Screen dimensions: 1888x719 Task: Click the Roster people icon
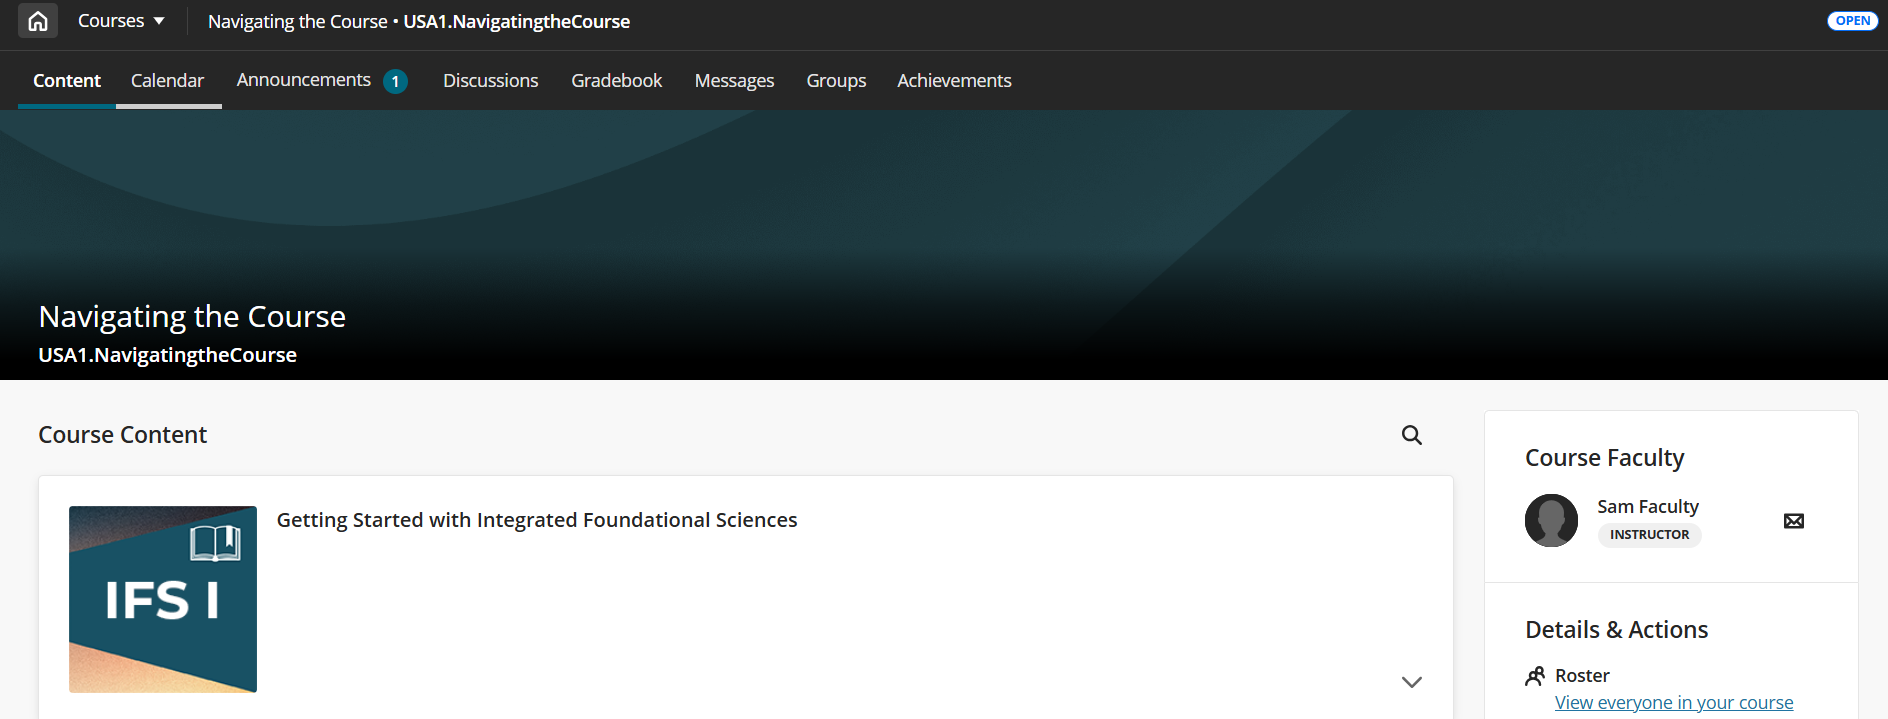pyautogui.click(x=1535, y=676)
